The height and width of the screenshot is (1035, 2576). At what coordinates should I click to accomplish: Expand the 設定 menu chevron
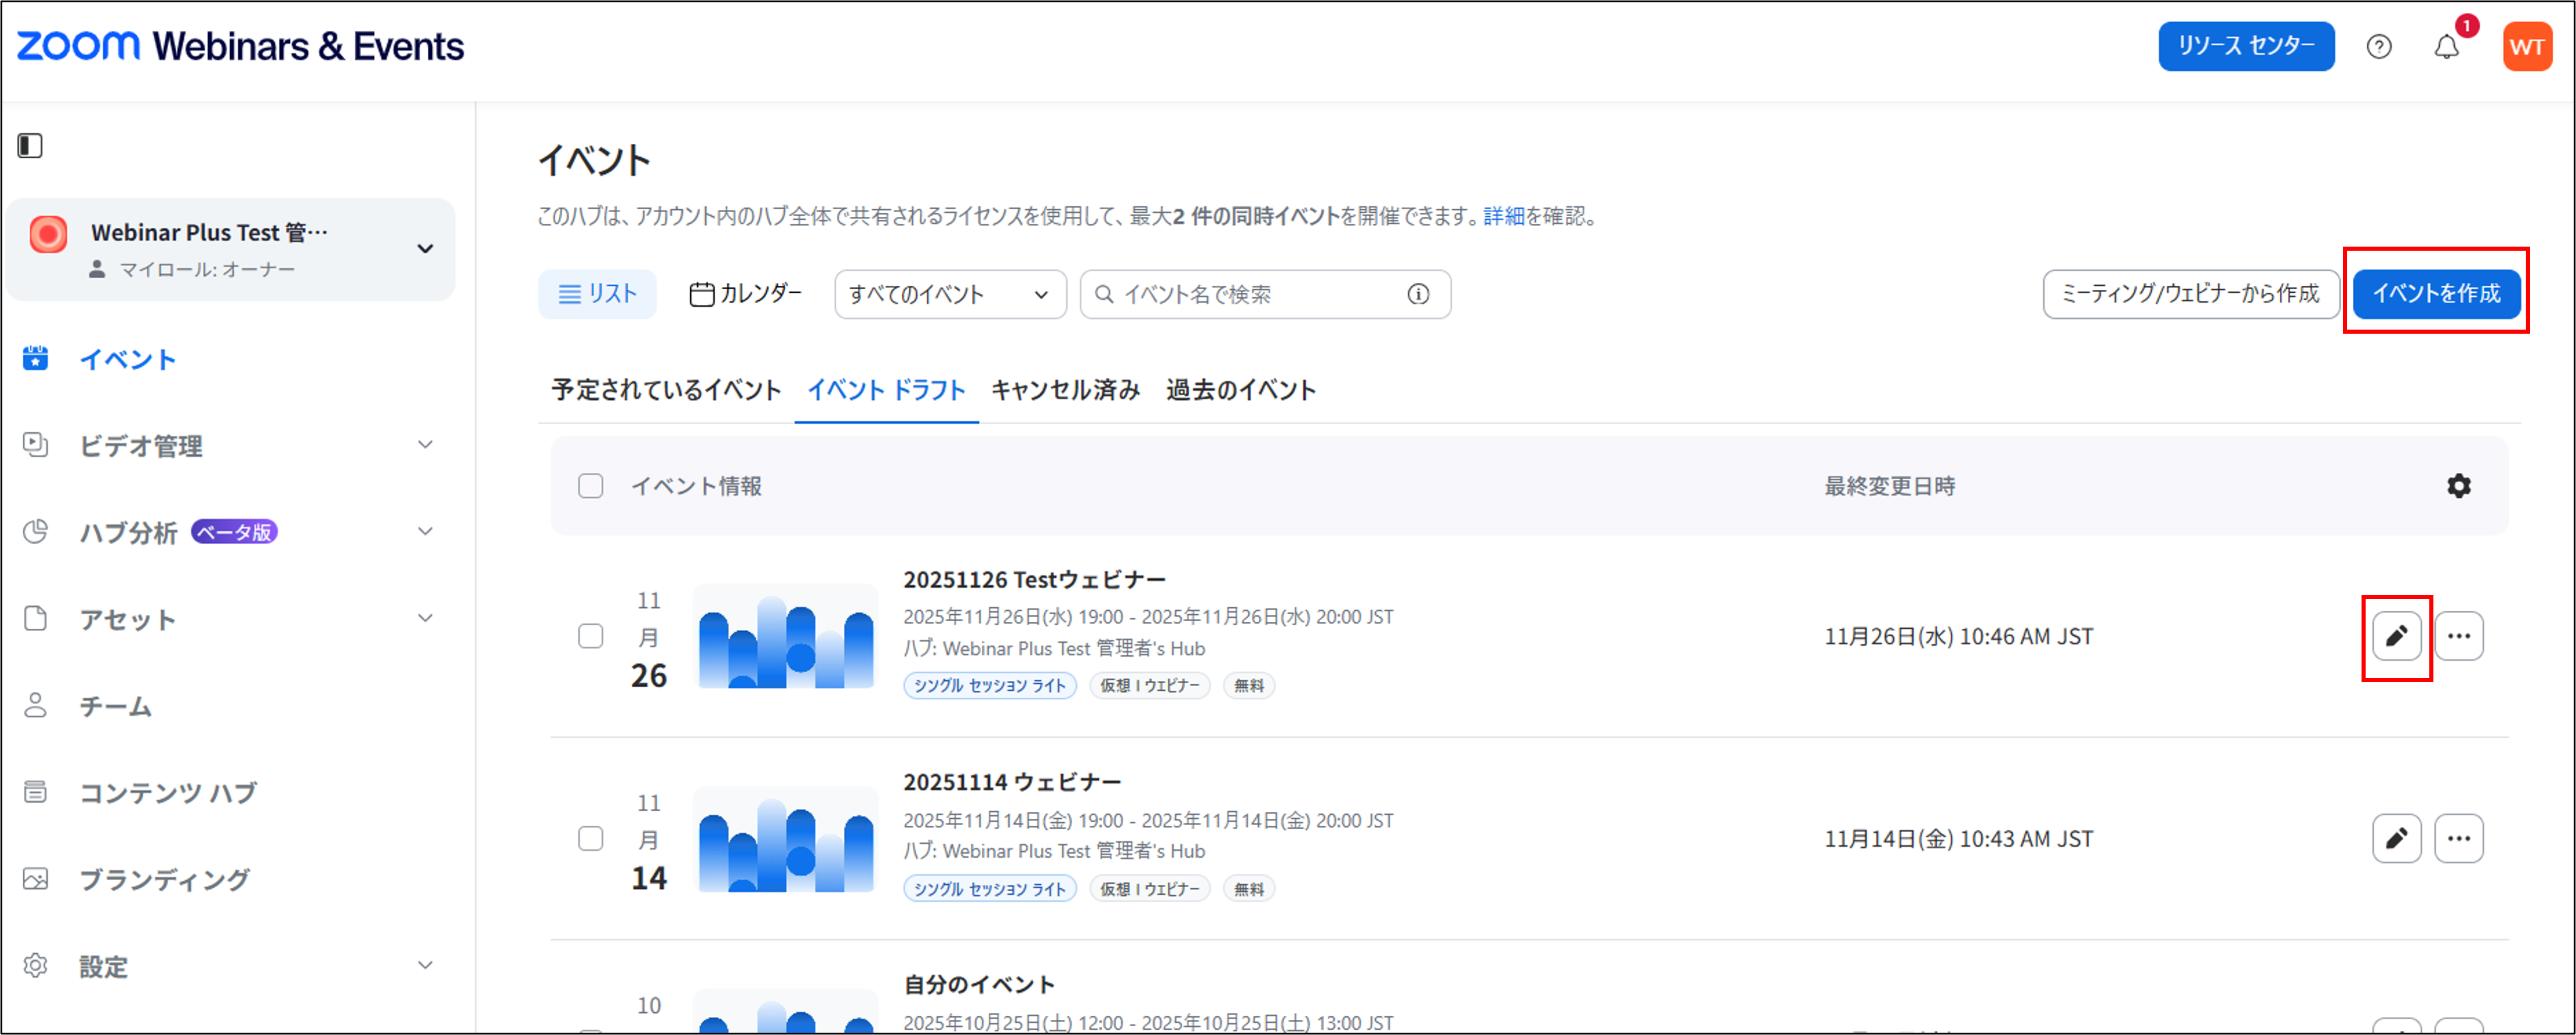[x=425, y=966]
